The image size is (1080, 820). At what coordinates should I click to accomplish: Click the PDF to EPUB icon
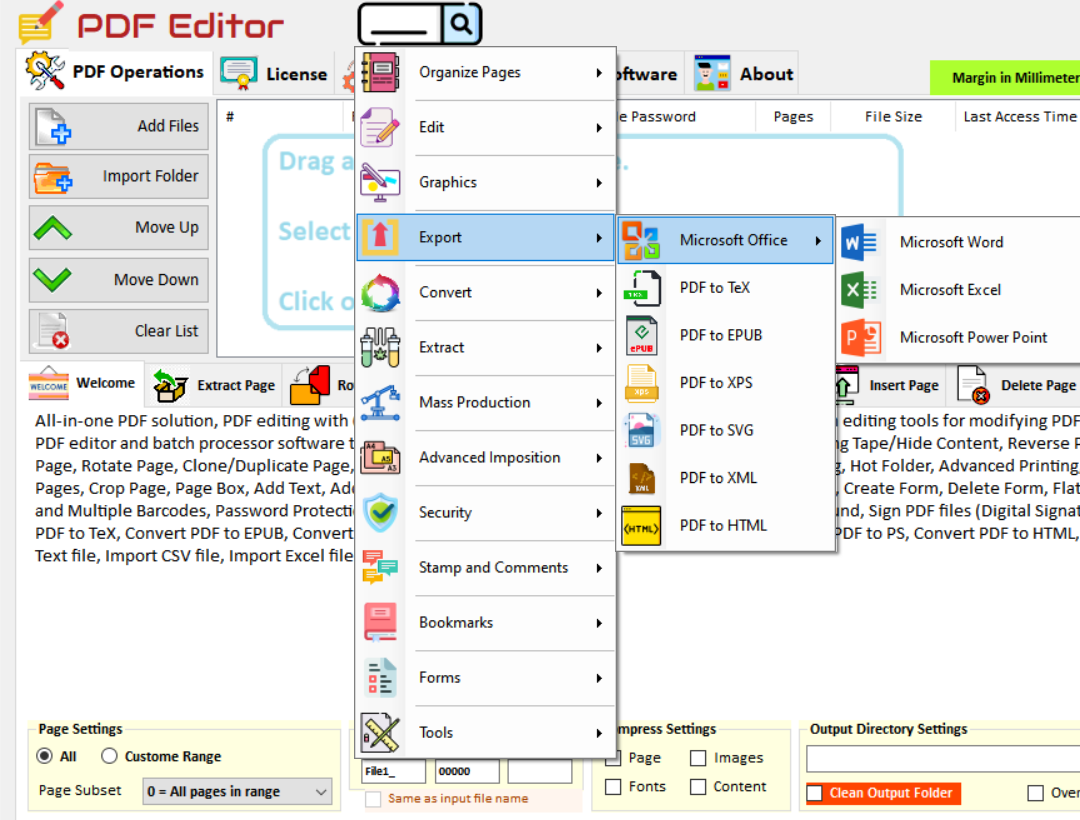(641, 335)
